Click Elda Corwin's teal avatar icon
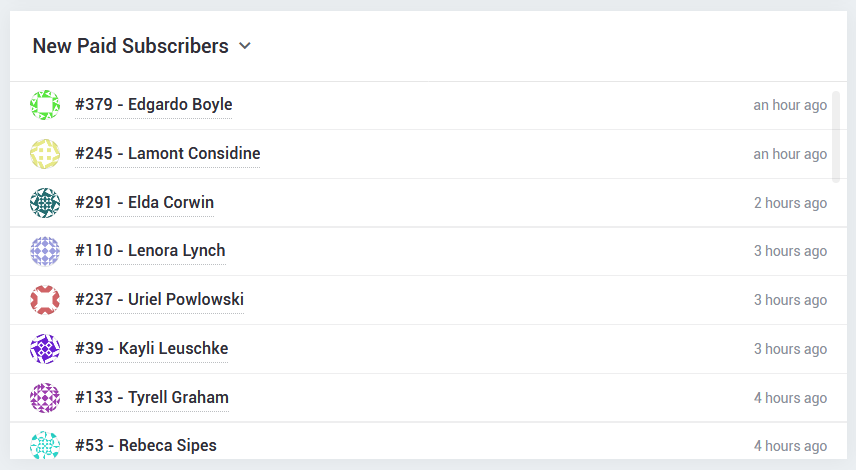 click(x=45, y=203)
